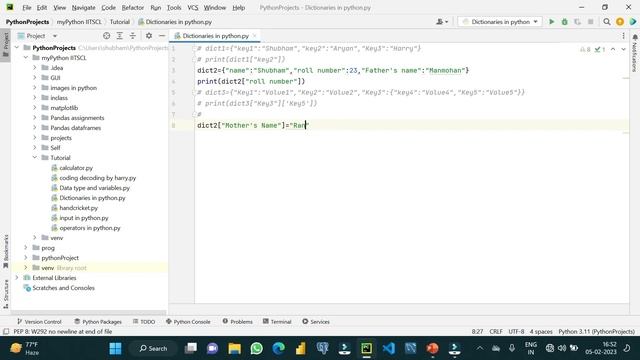Click Expand All in Project panel
The image size is (640, 360).
click(x=120, y=36)
